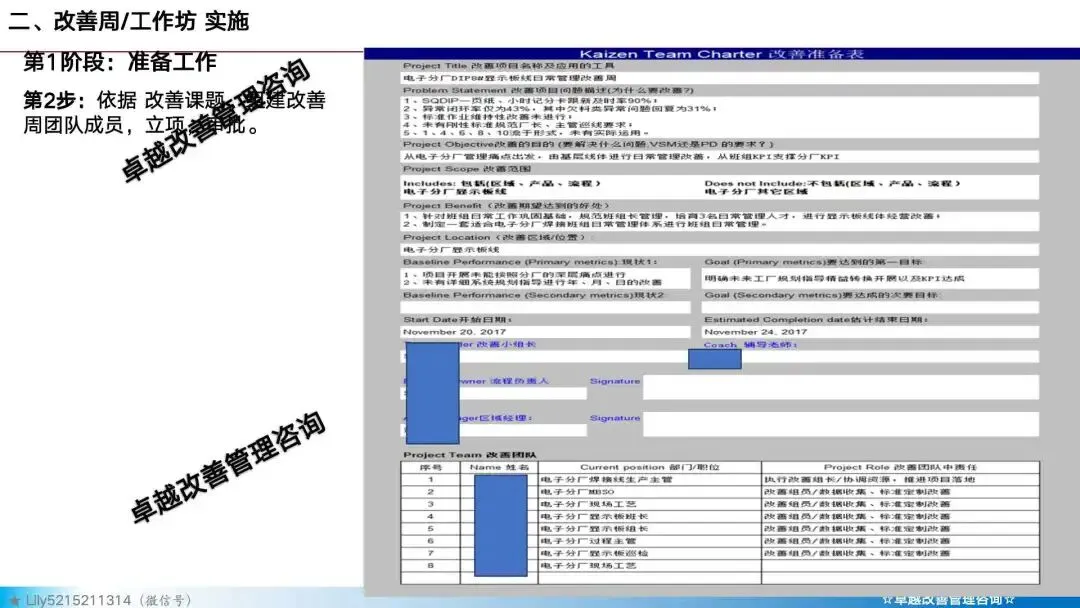The width and height of the screenshot is (1080, 608).
Task: Click the completion date November 24, 2017
Action: click(870, 332)
